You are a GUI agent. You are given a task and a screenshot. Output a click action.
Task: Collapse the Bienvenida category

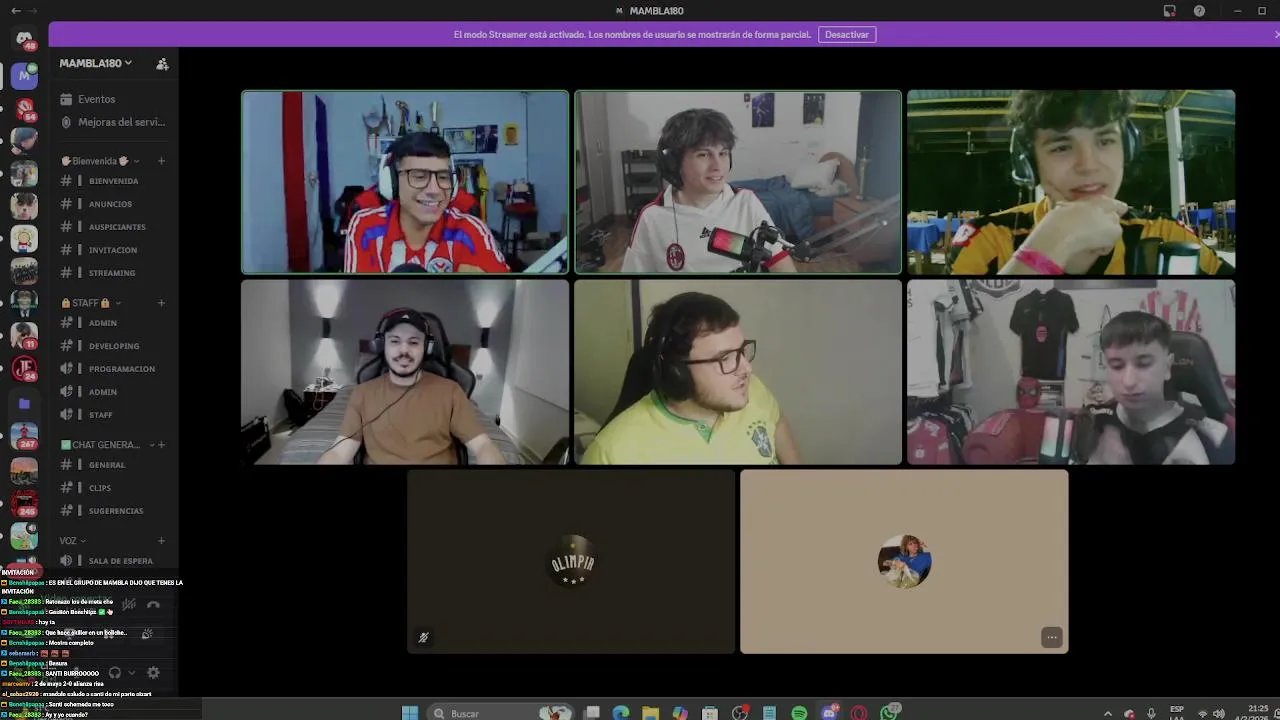pyautogui.click(x=100, y=161)
